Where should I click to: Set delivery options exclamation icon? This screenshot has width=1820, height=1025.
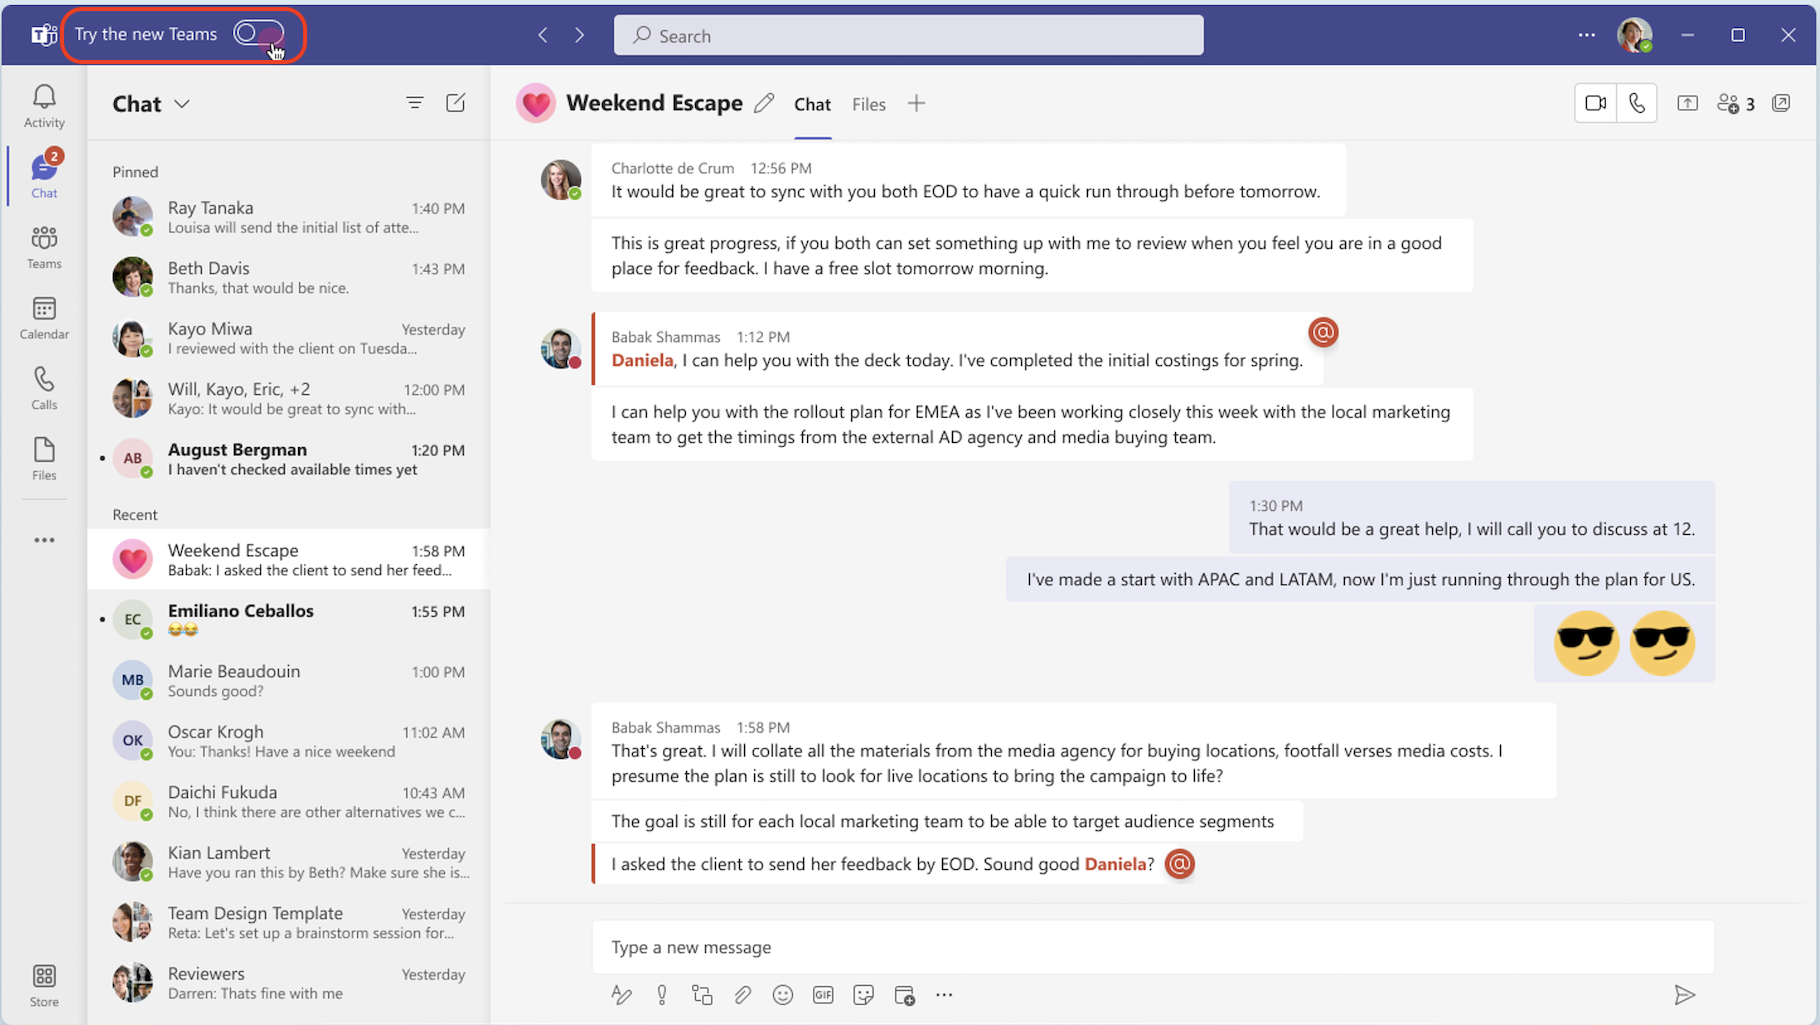coord(662,995)
